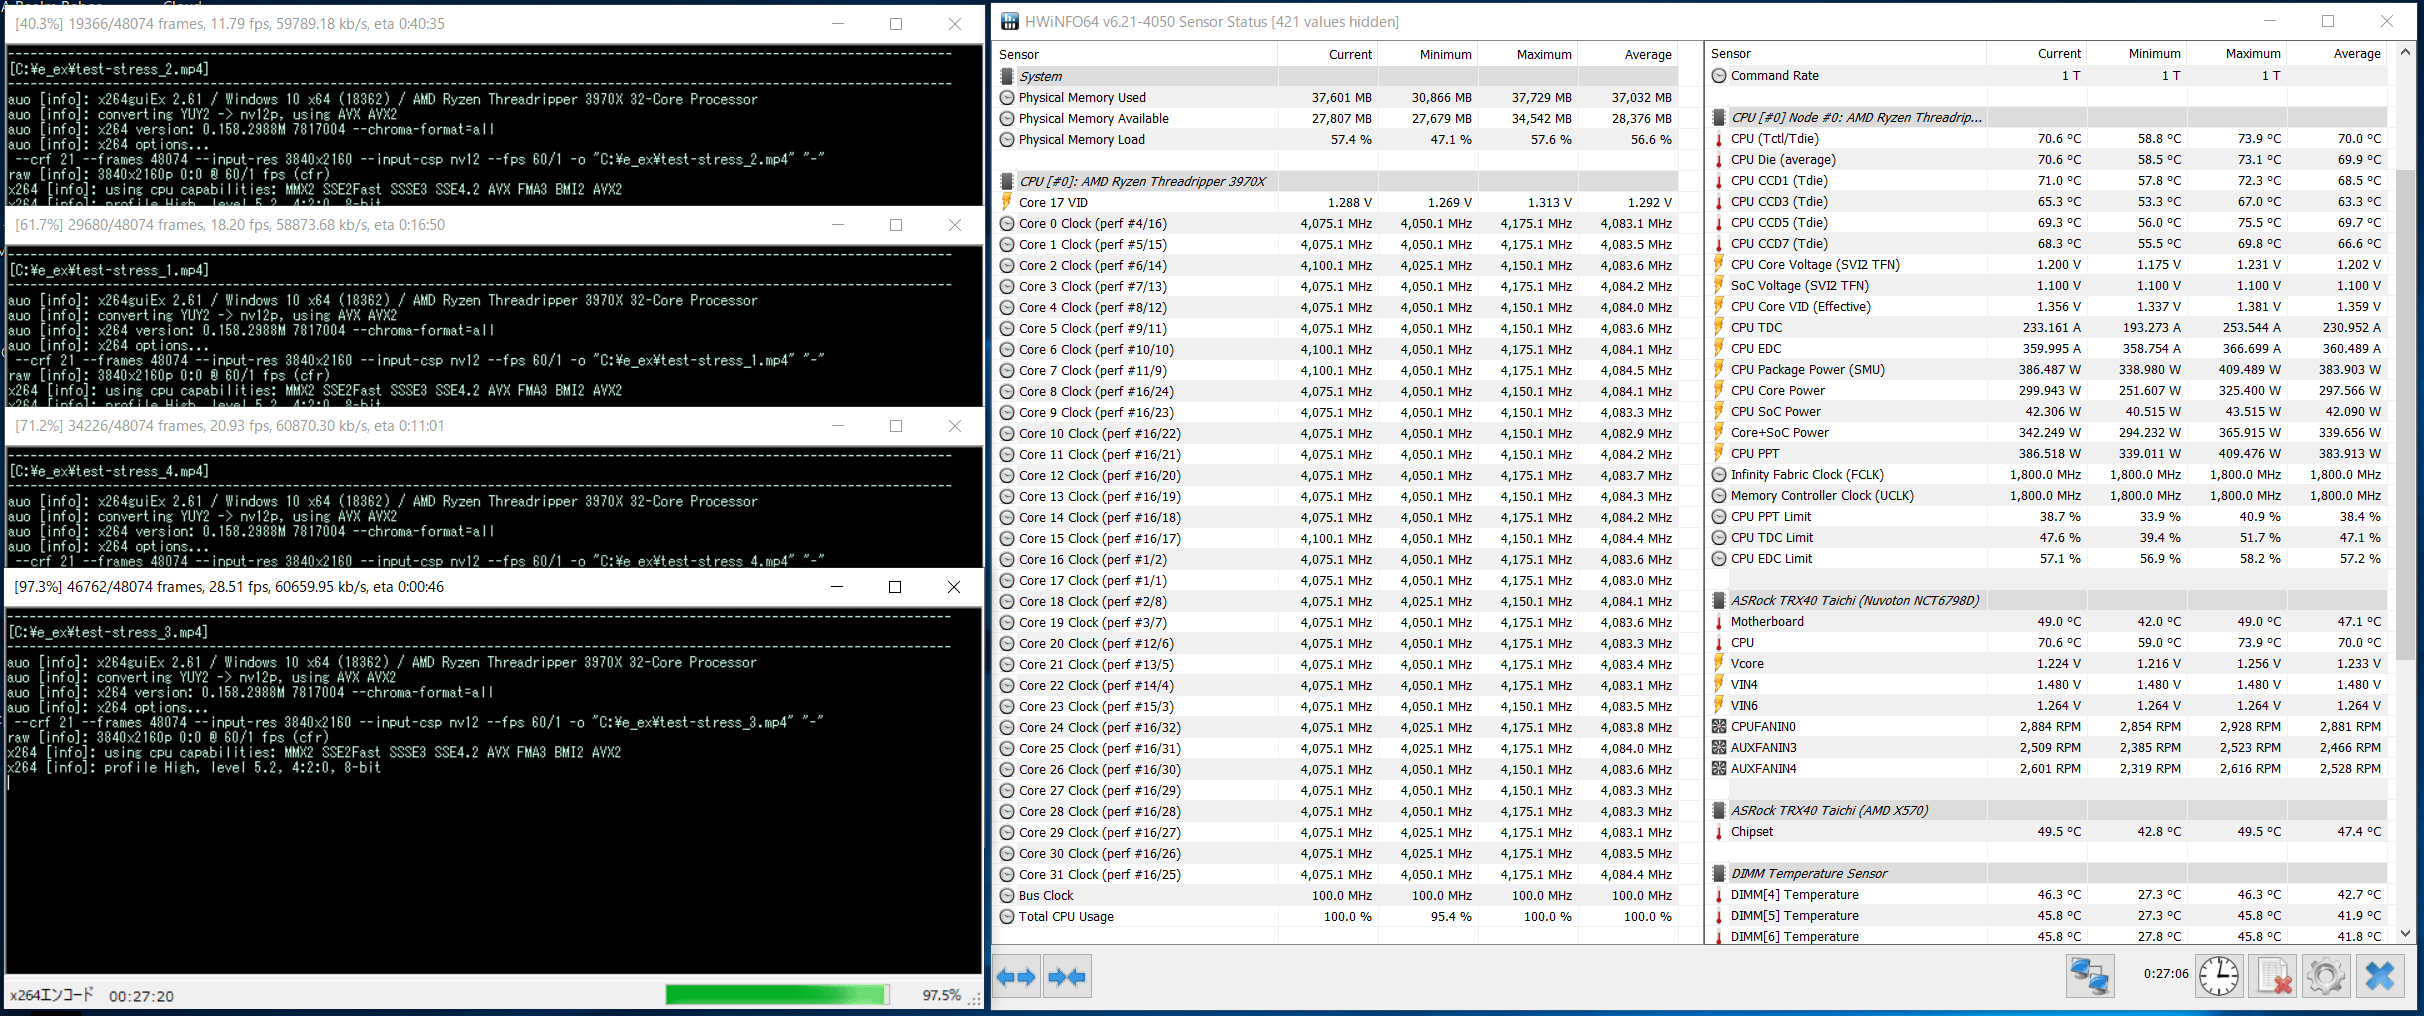The image size is (2424, 1016).
Task: Click chip icon of CPU [#0]: AMD Ryzen Threadripper 3970X
Action: tap(1007, 181)
